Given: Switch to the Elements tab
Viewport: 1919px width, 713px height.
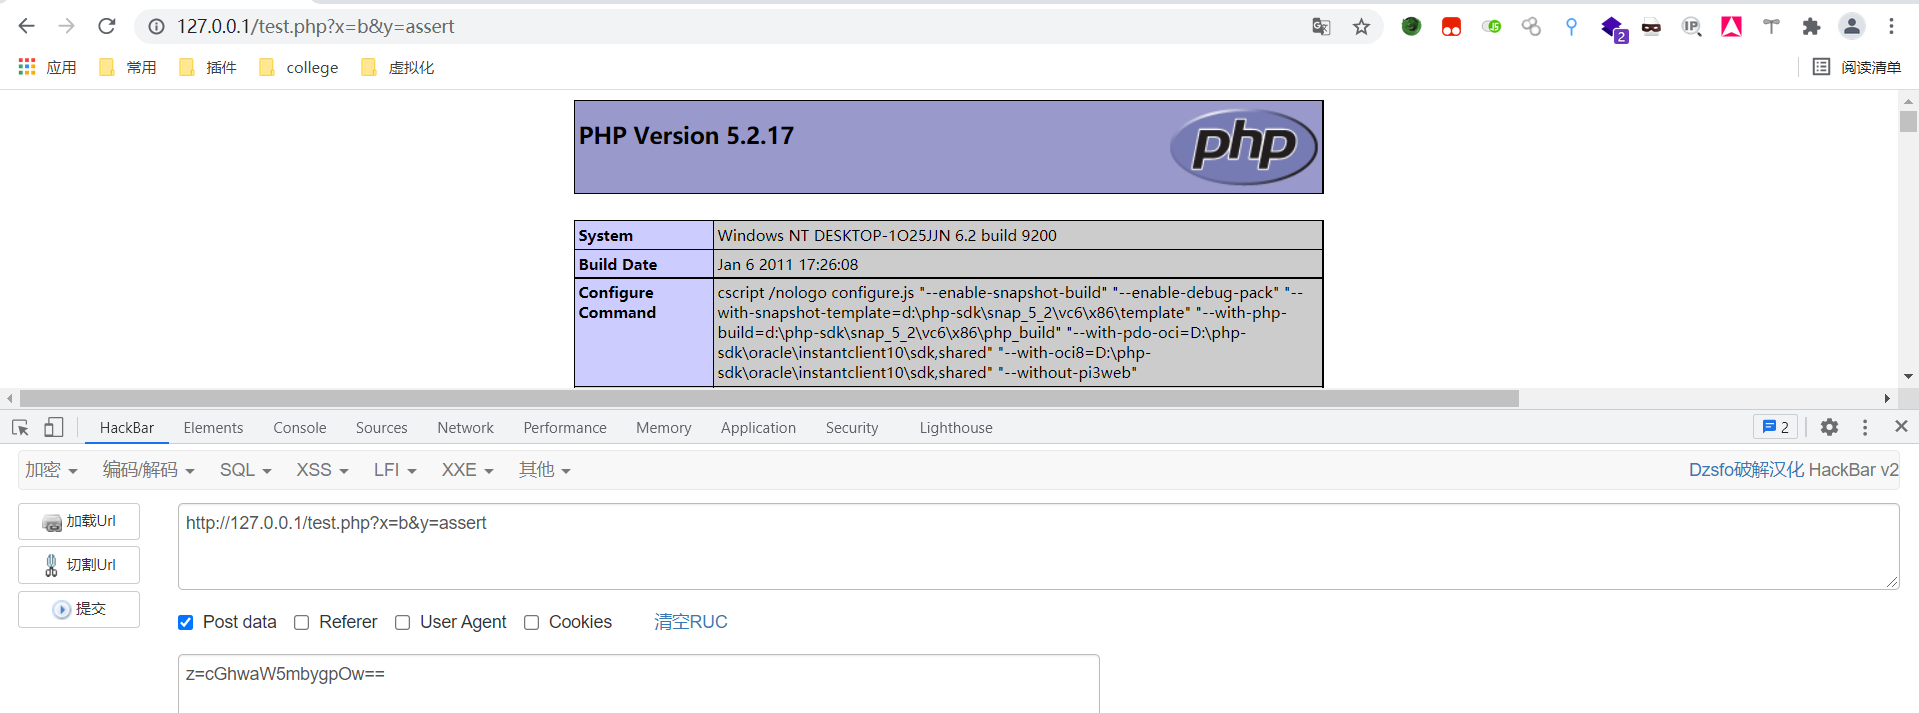Looking at the screenshot, I should tap(213, 428).
